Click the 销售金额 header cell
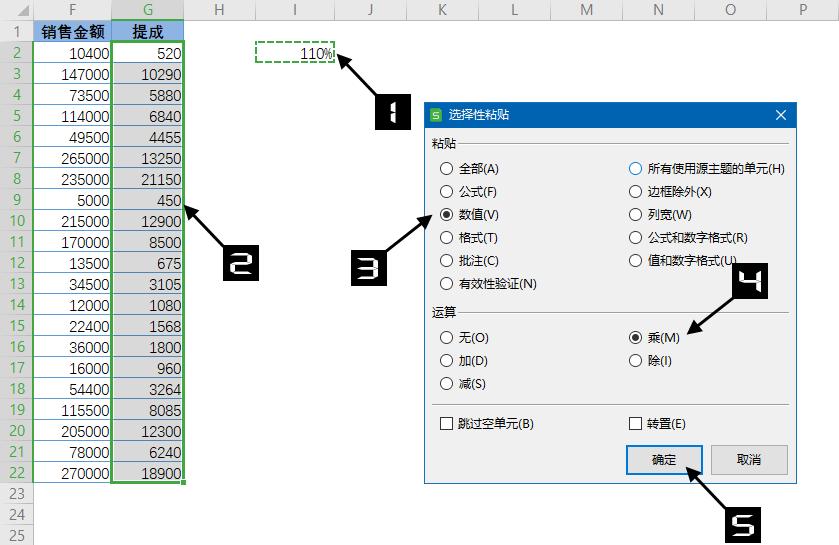The height and width of the screenshot is (545, 839). (x=72, y=32)
